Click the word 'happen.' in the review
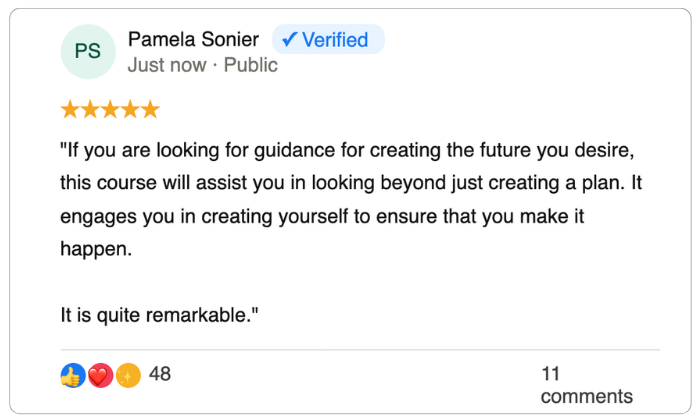The image size is (700, 420). 95,250
